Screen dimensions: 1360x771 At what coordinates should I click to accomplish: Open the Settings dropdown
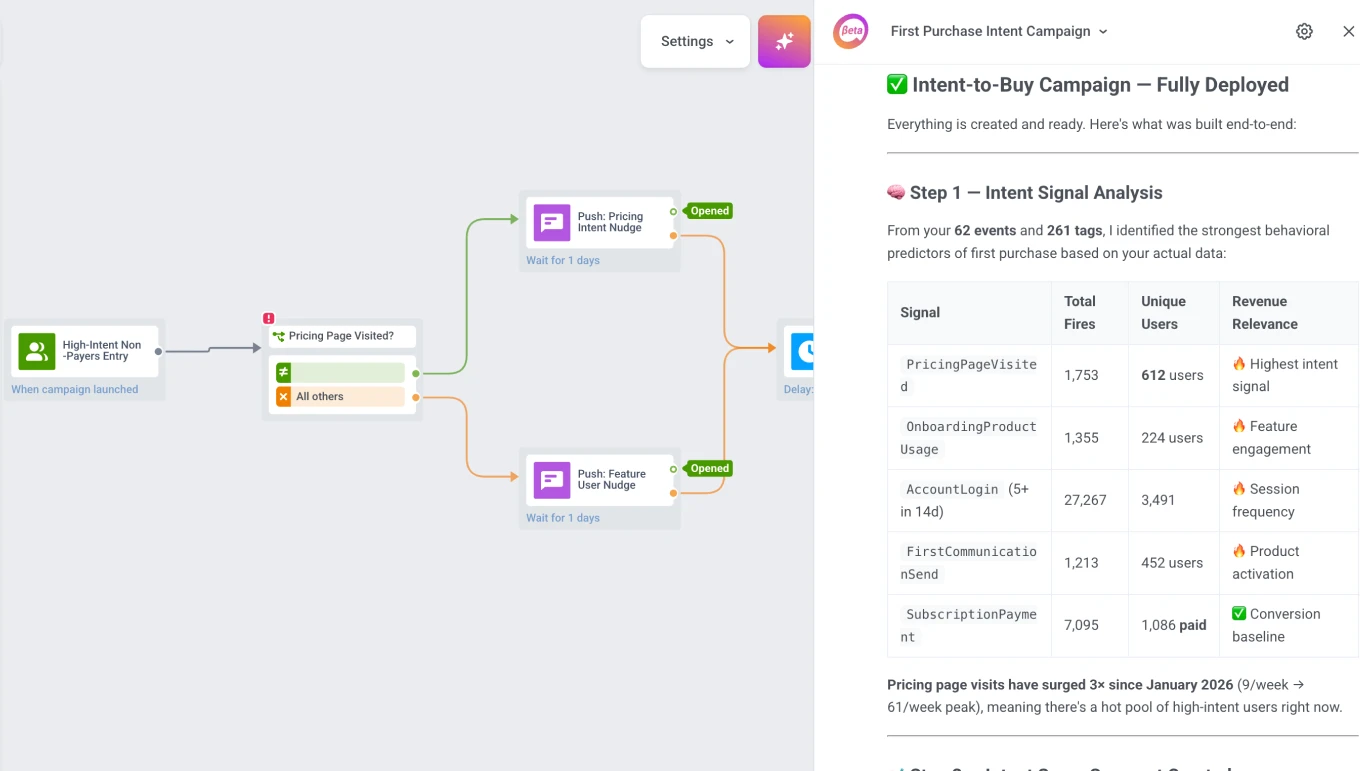(x=695, y=41)
